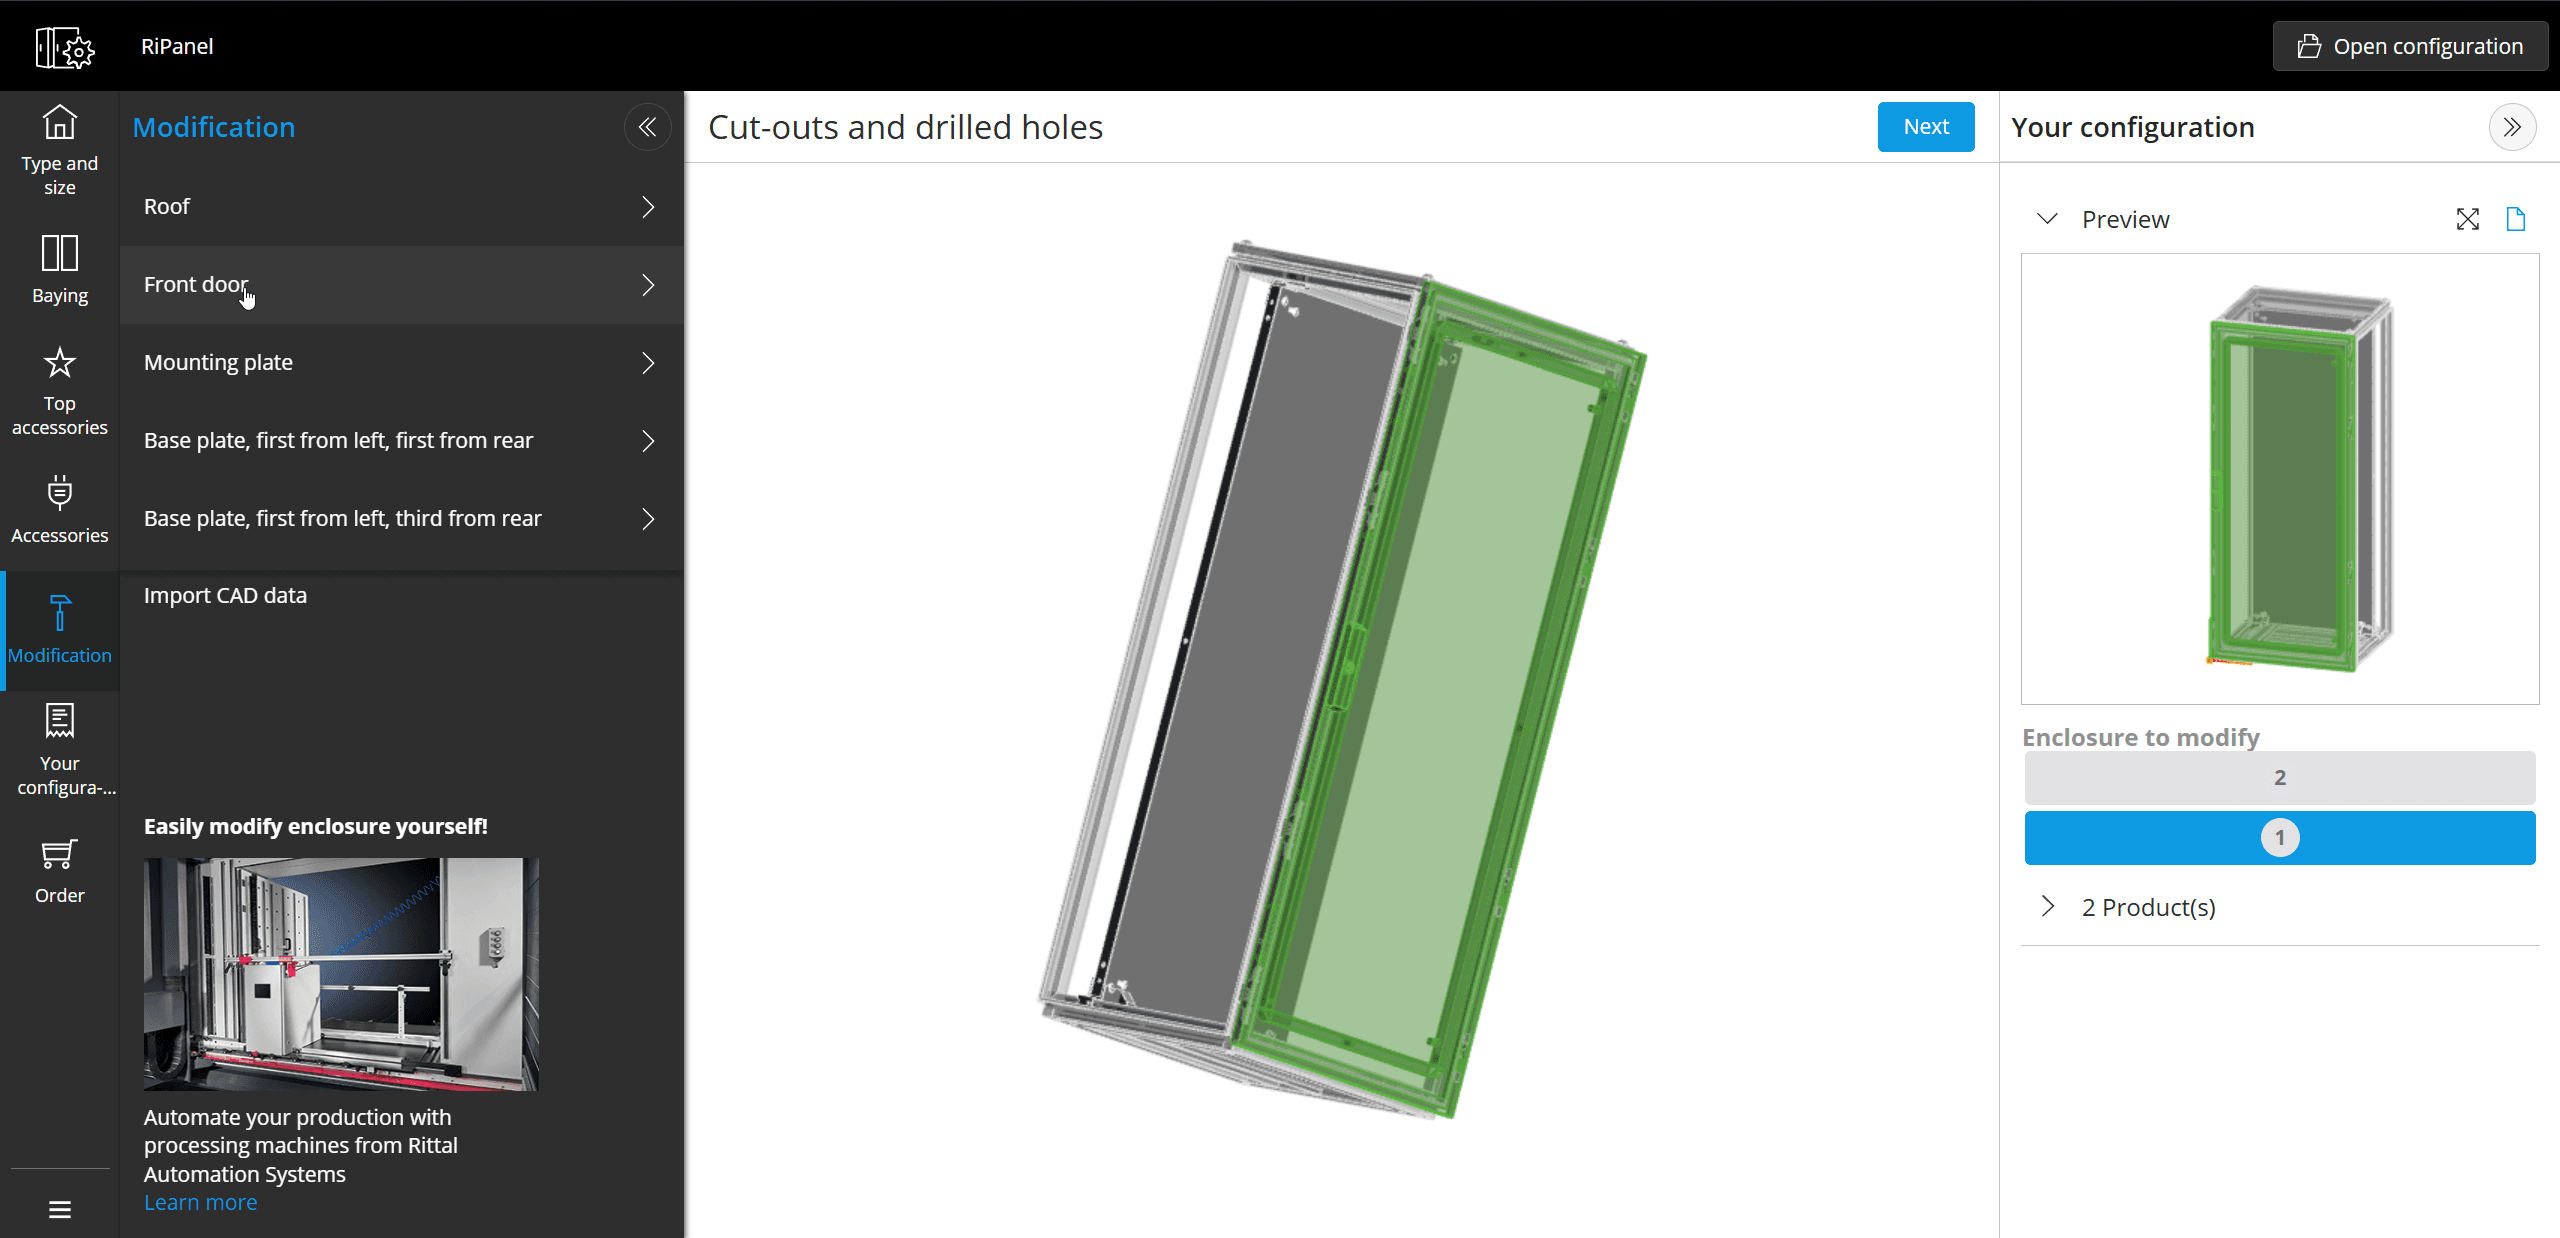Expand the preview to full screen
2560x1238 pixels.
point(2467,218)
